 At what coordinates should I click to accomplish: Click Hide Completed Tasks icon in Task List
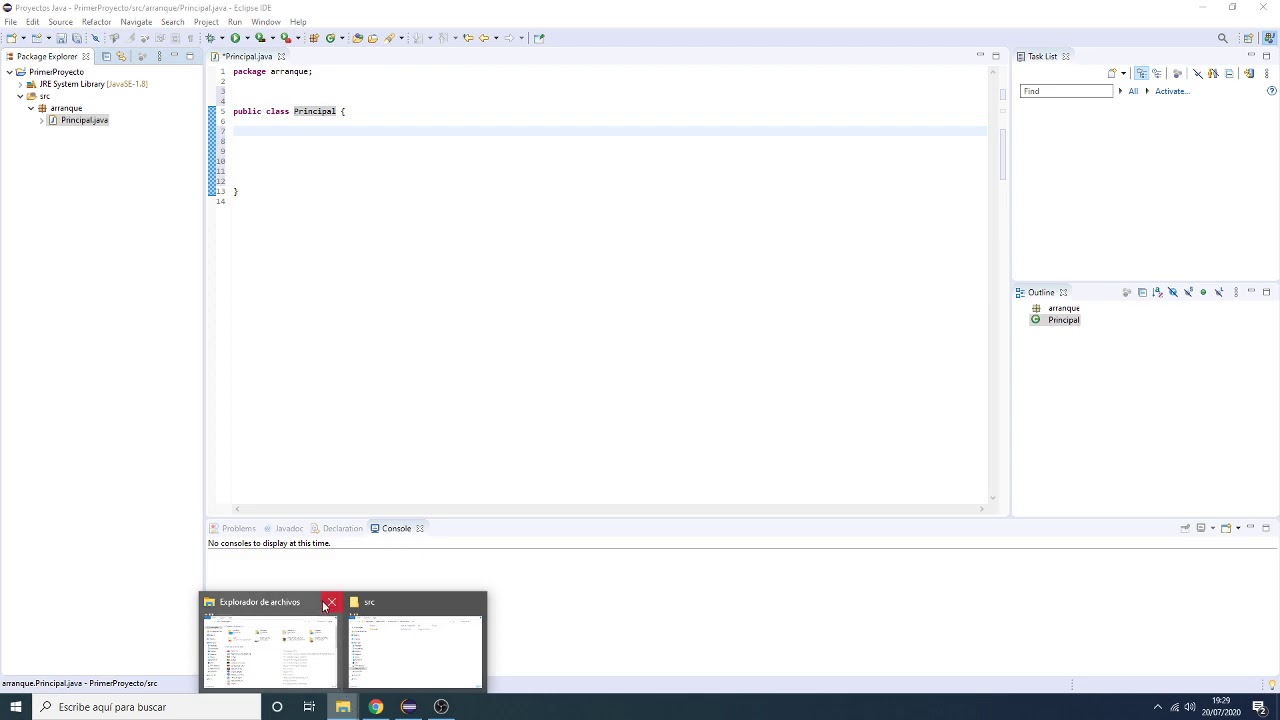pyautogui.click(x=1198, y=73)
